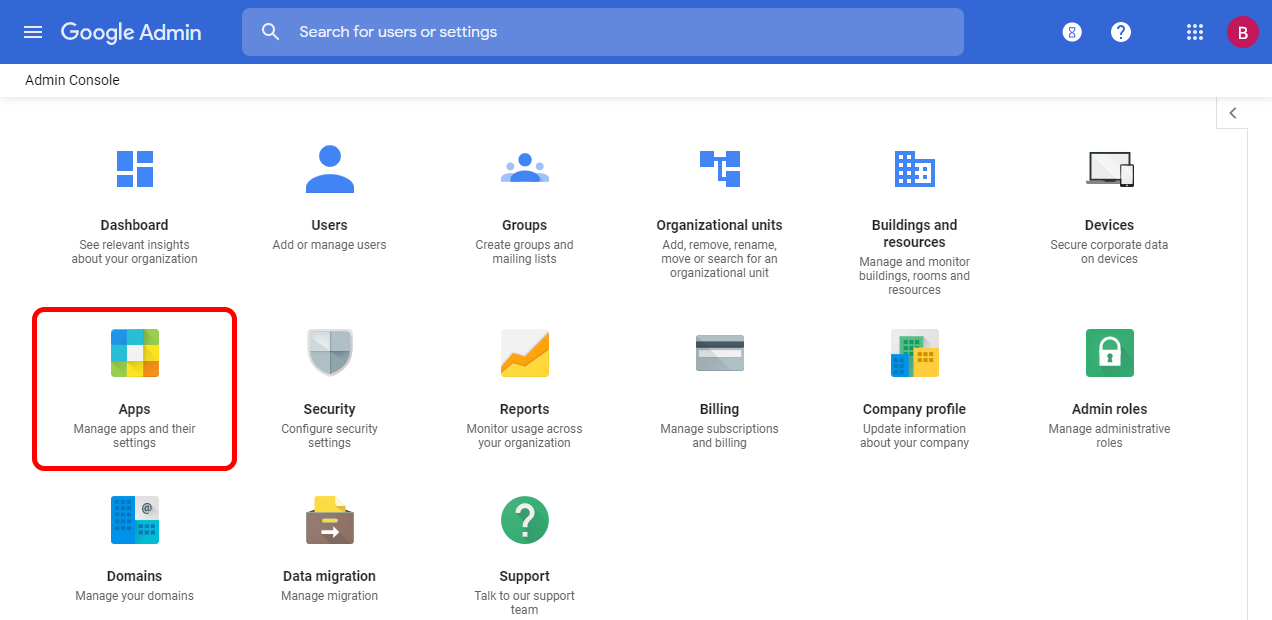Click the Data migration title

[330, 576]
